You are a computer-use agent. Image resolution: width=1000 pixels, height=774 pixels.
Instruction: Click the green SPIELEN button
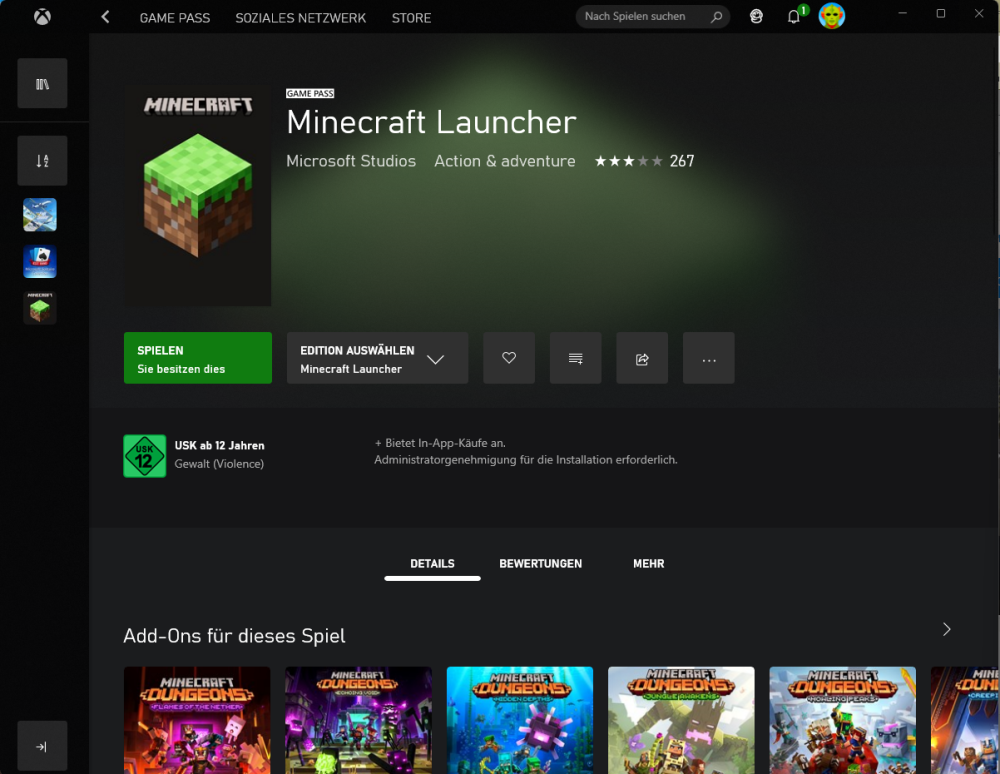(x=198, y=358)
